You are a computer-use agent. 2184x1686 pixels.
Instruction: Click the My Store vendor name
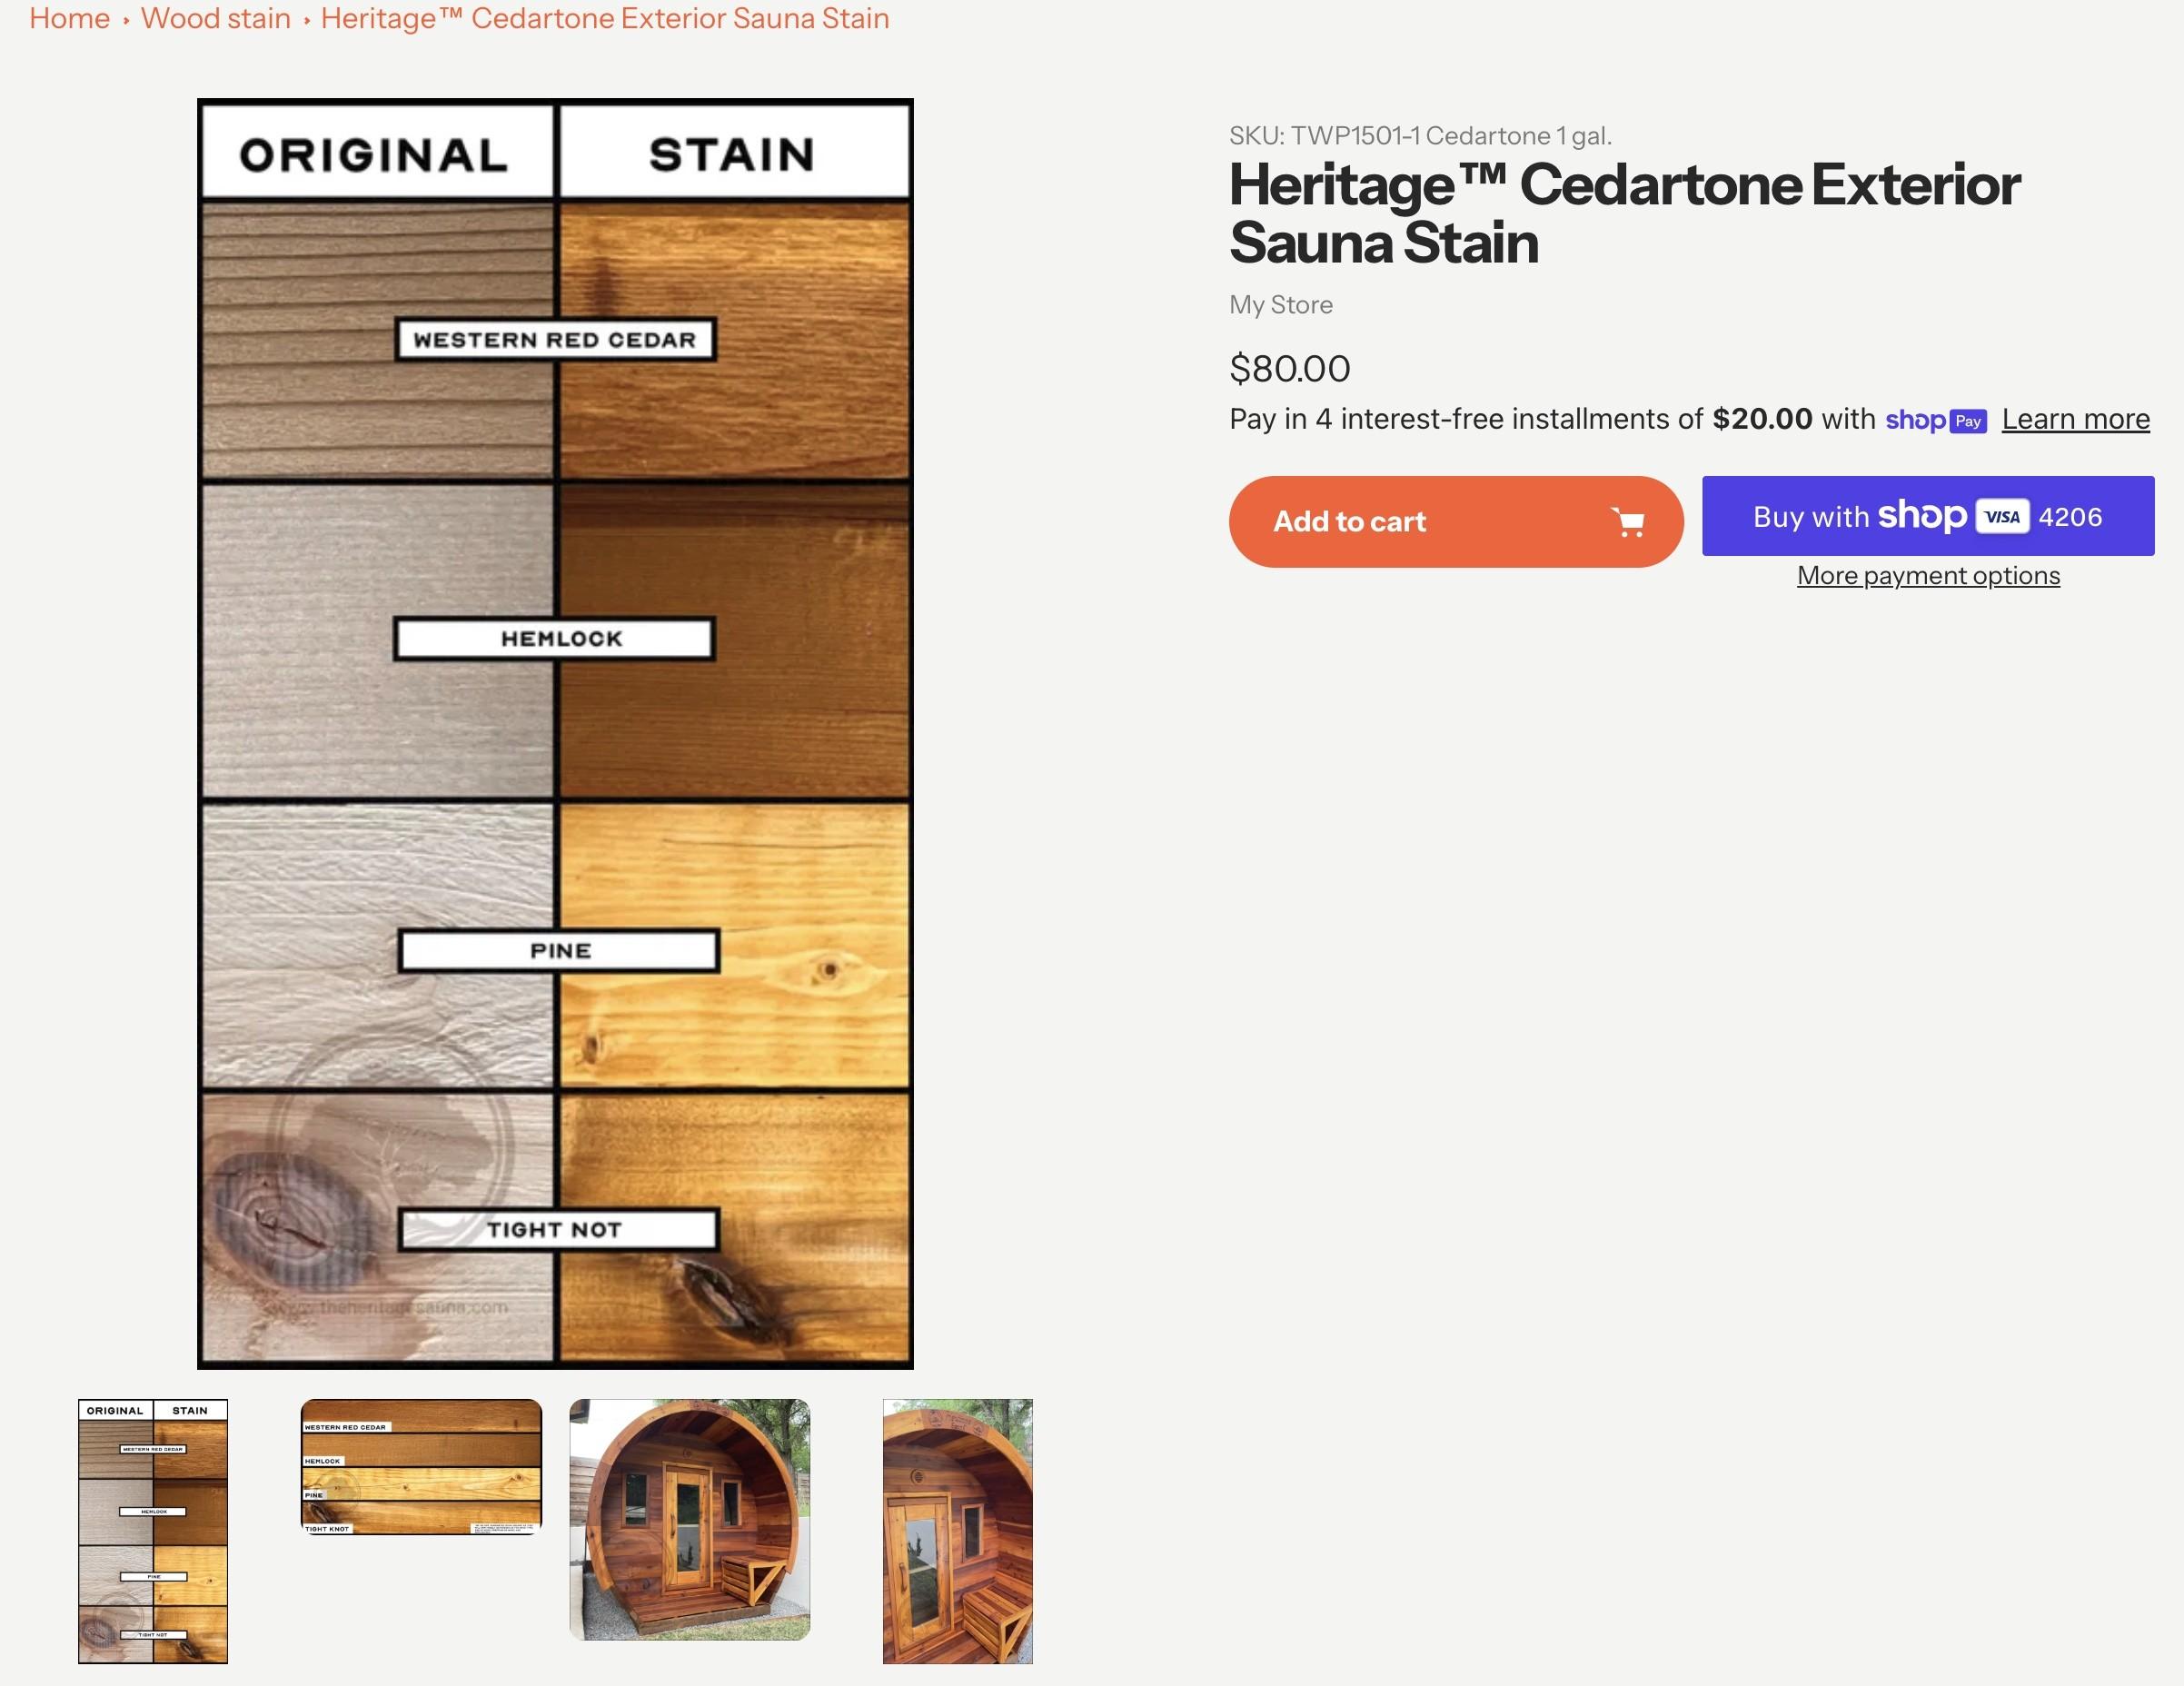click(1280, 305)
